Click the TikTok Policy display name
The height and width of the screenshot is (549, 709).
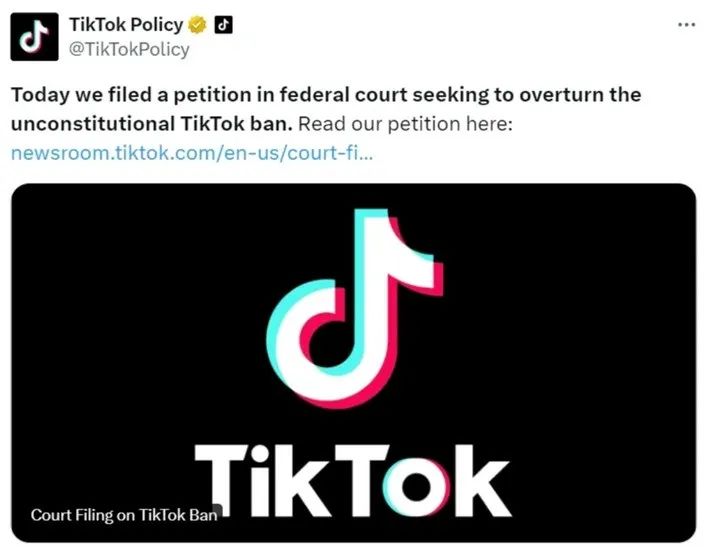(126, 24)
